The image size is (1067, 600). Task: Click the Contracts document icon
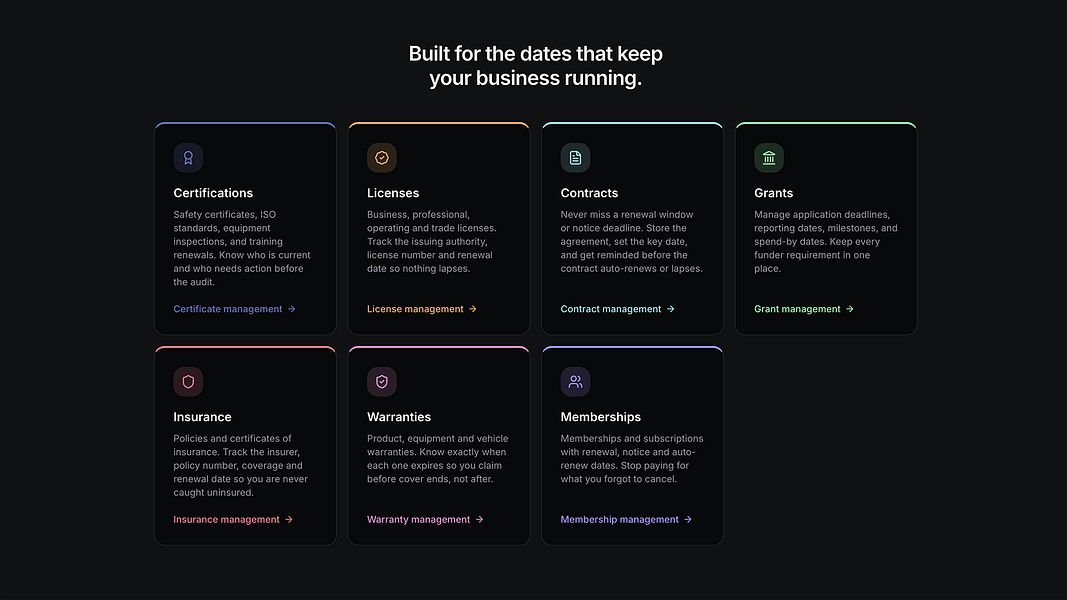tap(575, 158)
